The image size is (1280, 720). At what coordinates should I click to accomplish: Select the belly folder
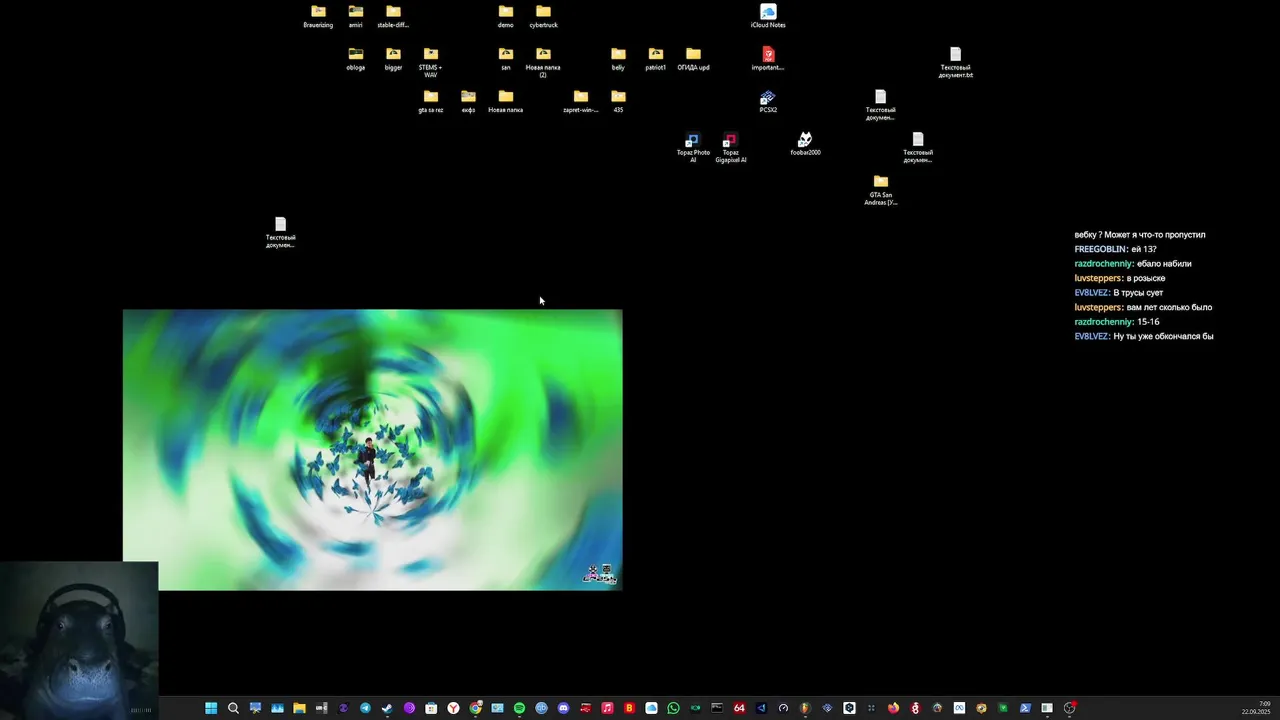tap(618, 59)
